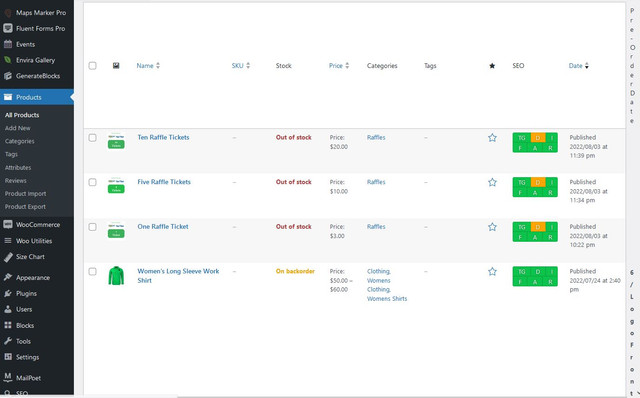640x398 pixels.
Task: Click Ten Raffle Tickets product thumbnail
Action: [x=116, y=141]
